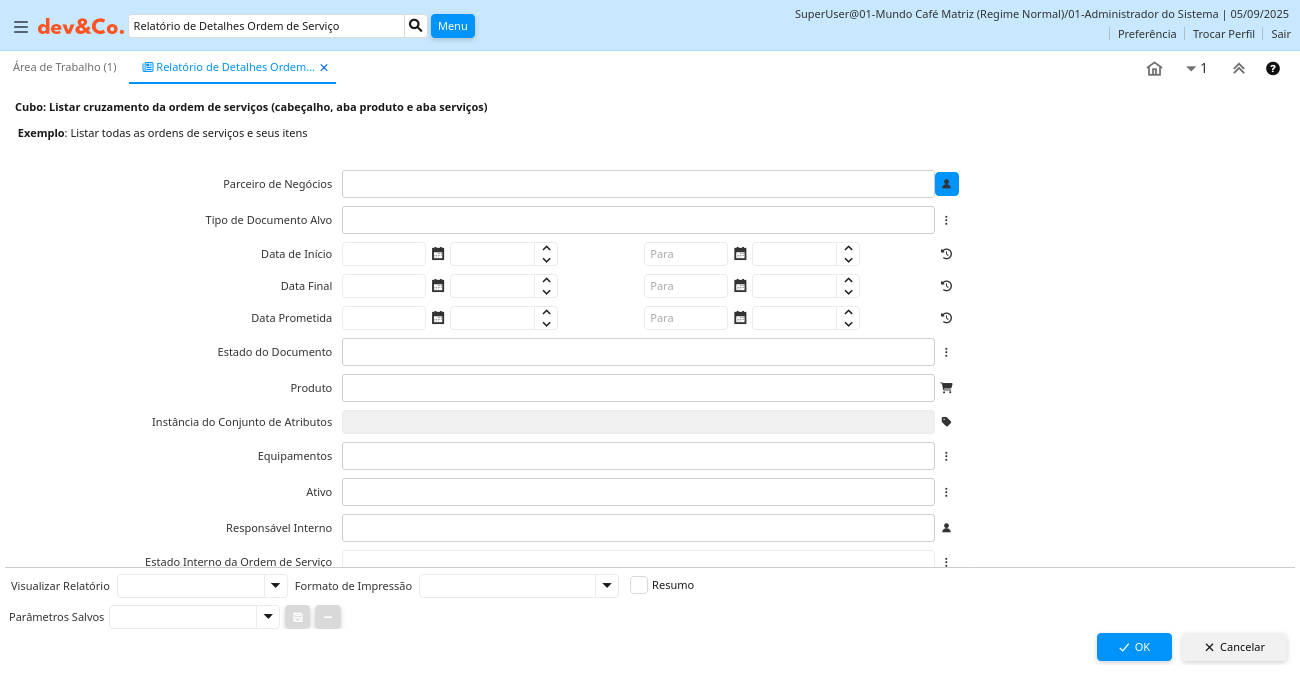
Task: Expand Visualizar Relatório dropdown
Action: point(275,586)
